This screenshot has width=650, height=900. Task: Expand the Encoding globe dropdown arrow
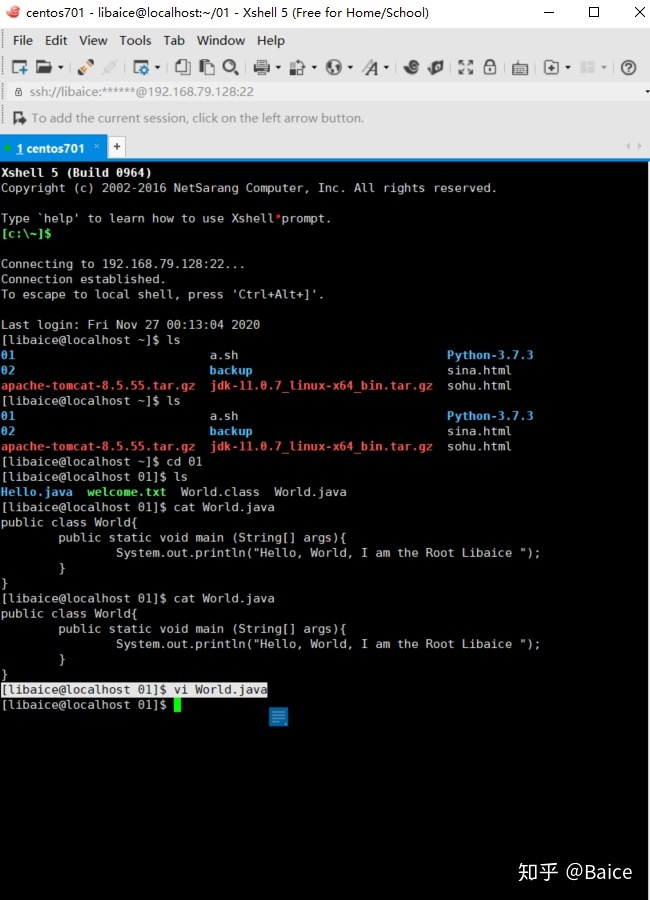(350, 68)
